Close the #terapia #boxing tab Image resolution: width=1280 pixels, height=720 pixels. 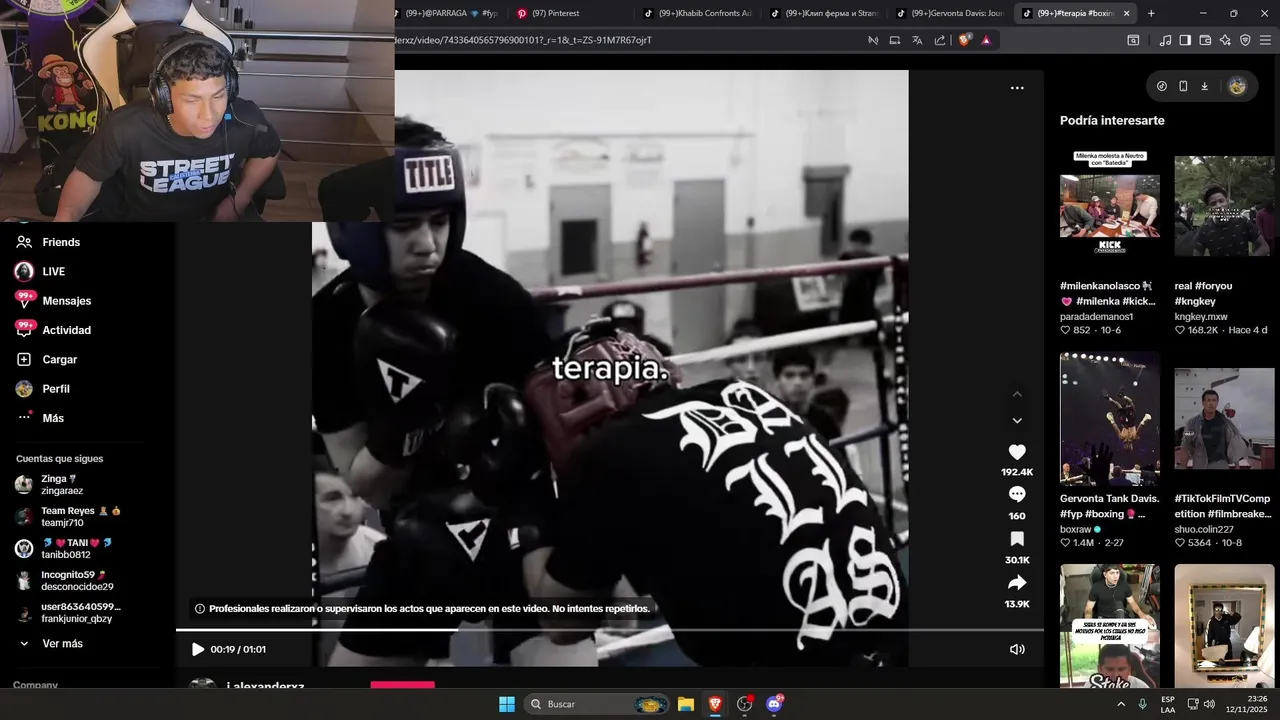pyautogui.click(x=1127, y=13)
